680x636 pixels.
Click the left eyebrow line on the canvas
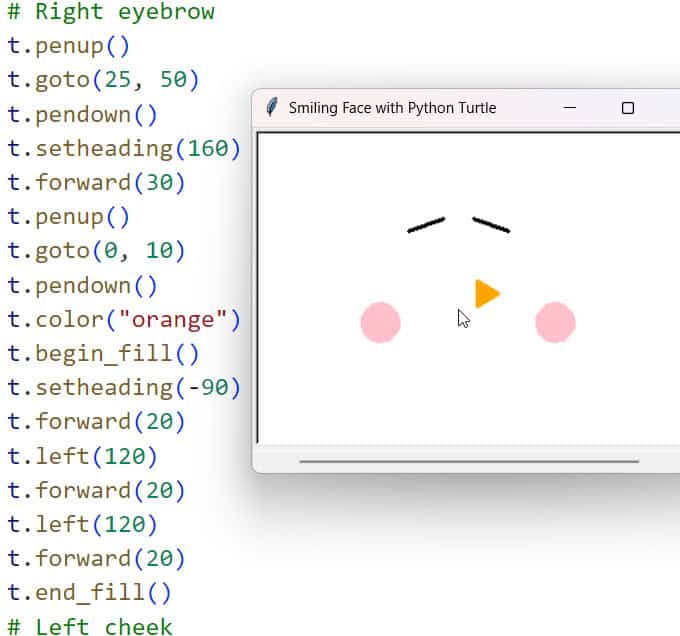[426, 225]
